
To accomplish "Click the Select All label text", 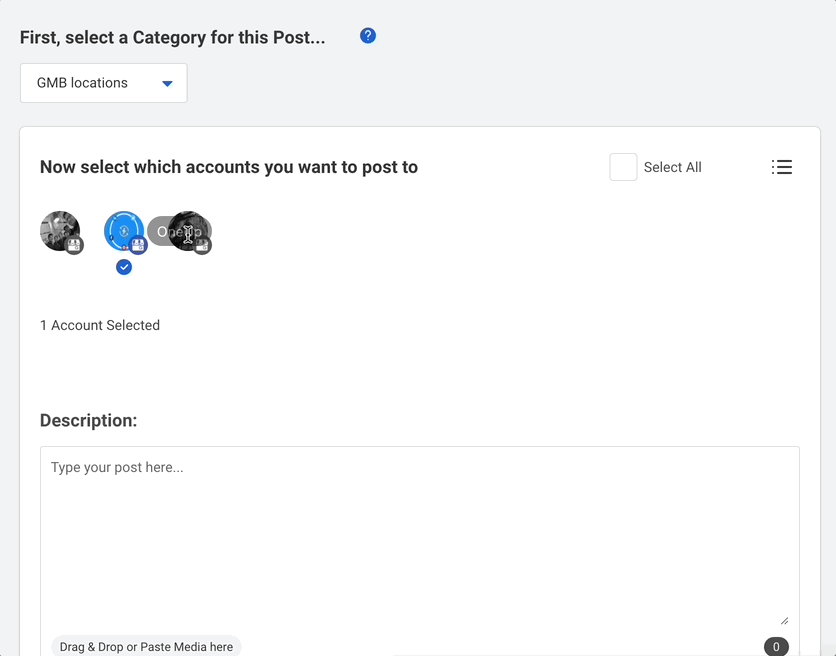I will (672, 167).
